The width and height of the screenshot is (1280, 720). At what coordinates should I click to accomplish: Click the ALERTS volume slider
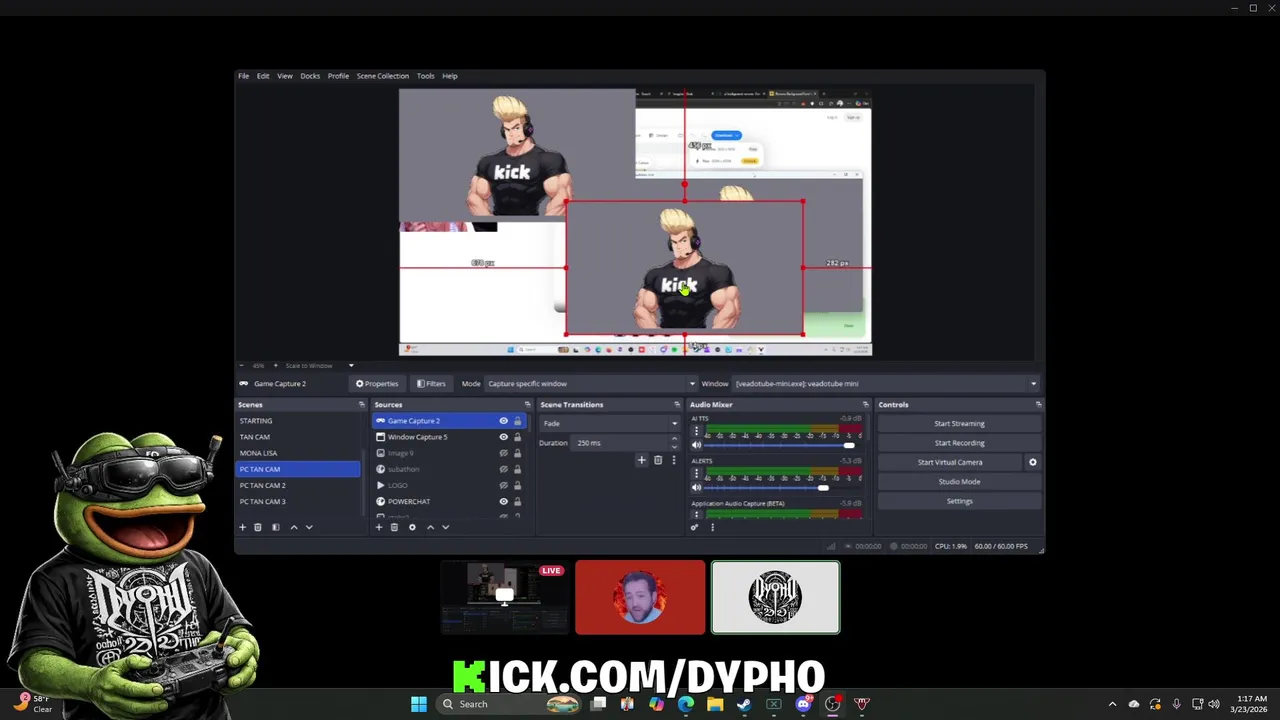click(784, 488)
